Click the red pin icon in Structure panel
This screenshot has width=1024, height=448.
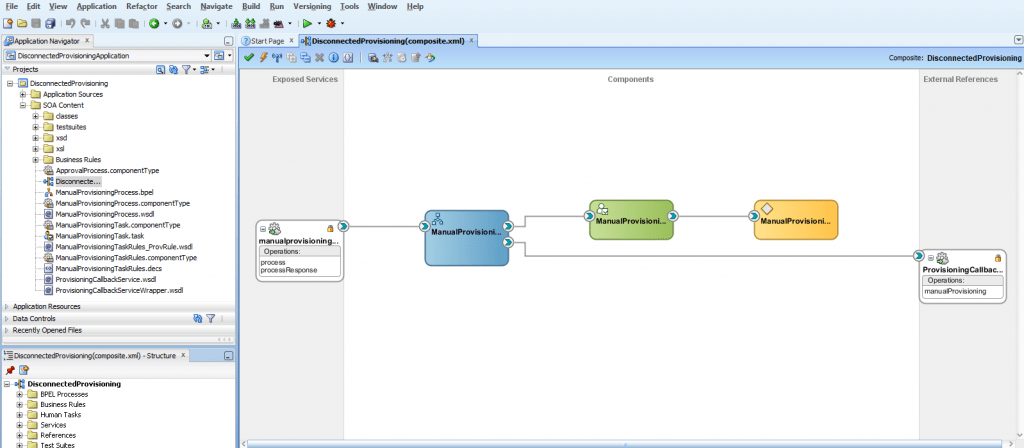10,370
